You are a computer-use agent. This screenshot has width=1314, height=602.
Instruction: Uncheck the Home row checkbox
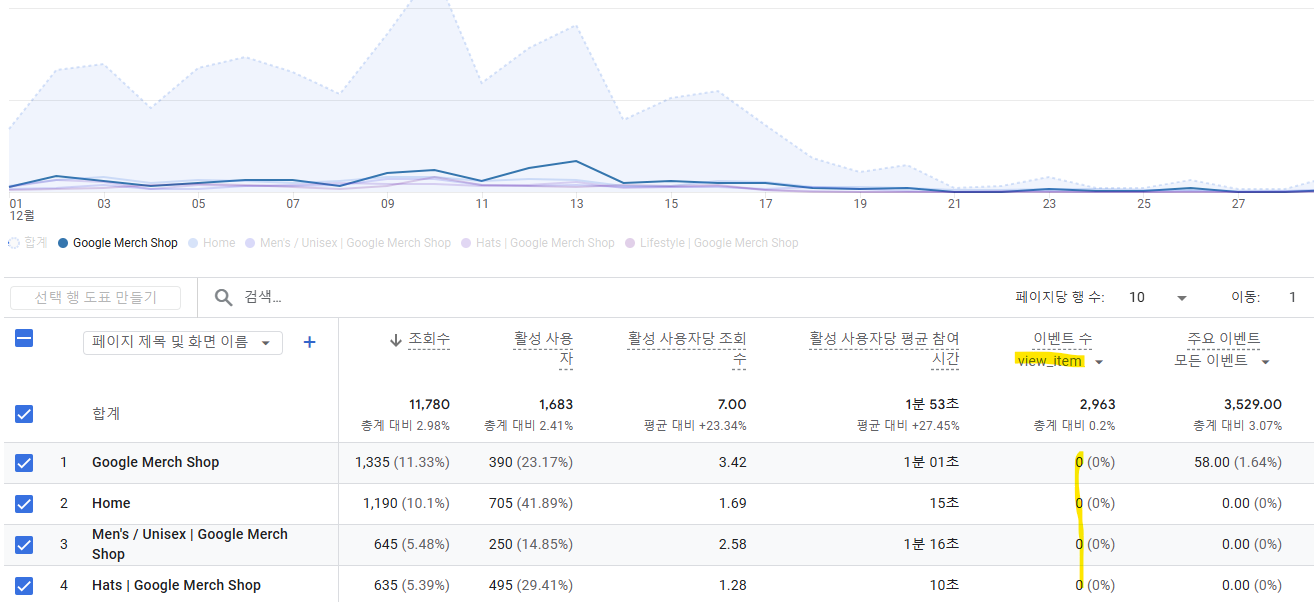pos(24,504)
